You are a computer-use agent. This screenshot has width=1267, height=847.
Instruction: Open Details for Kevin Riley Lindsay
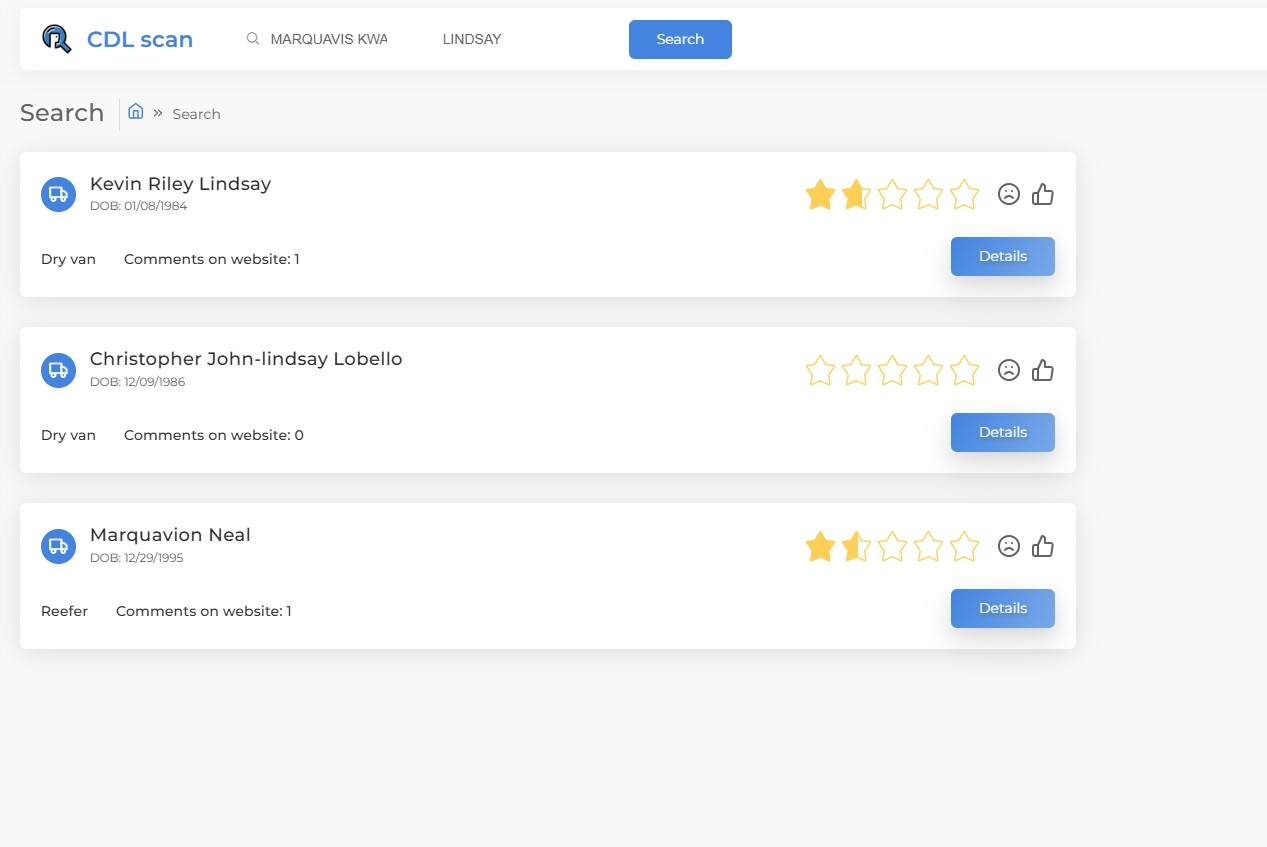pos(1002,256)
